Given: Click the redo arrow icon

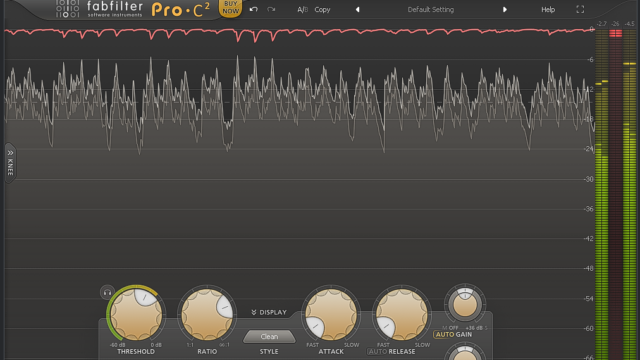Looking at the screenshot, I should 271,9.
